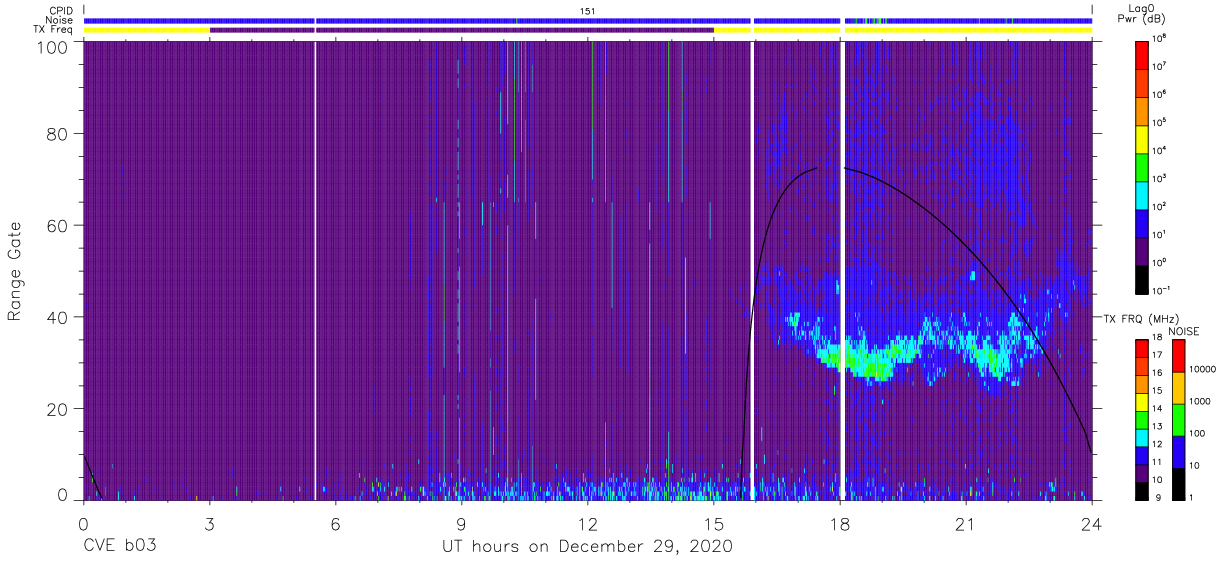1228x567 pixels.
Task: Click the y-axis tick label '40'
Action: pyautogui.click(x=58, y=316)
